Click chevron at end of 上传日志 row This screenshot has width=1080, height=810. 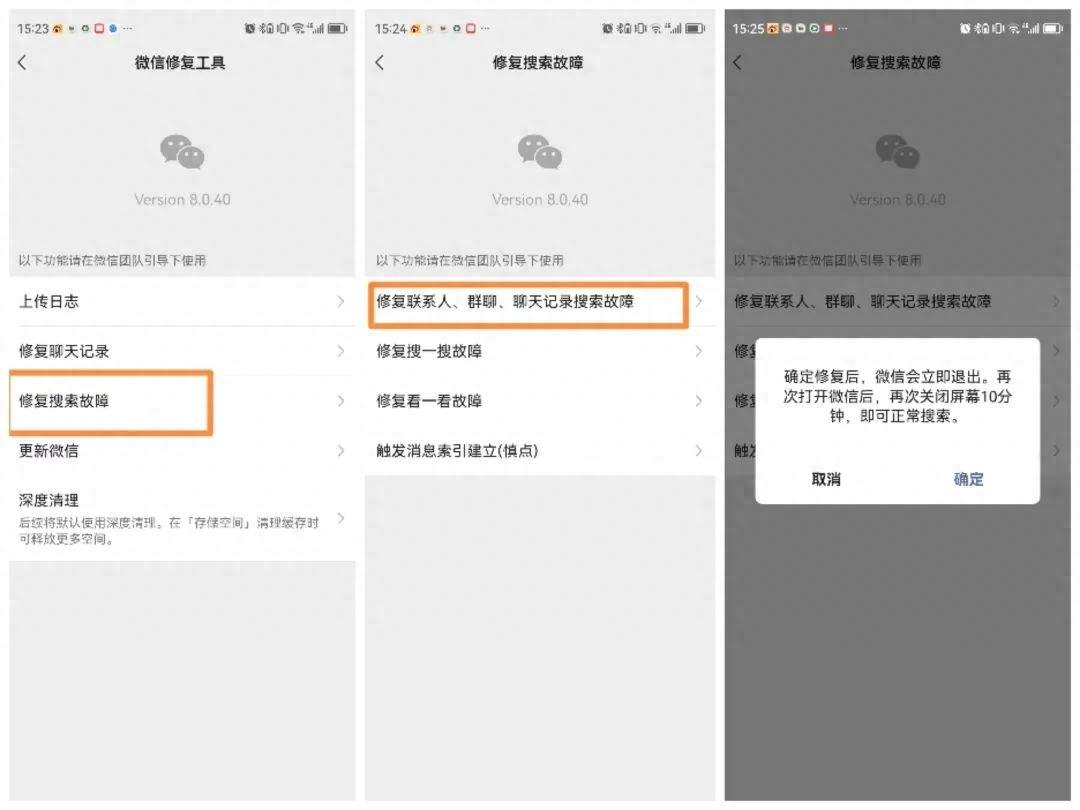click(x=341, y=301)
